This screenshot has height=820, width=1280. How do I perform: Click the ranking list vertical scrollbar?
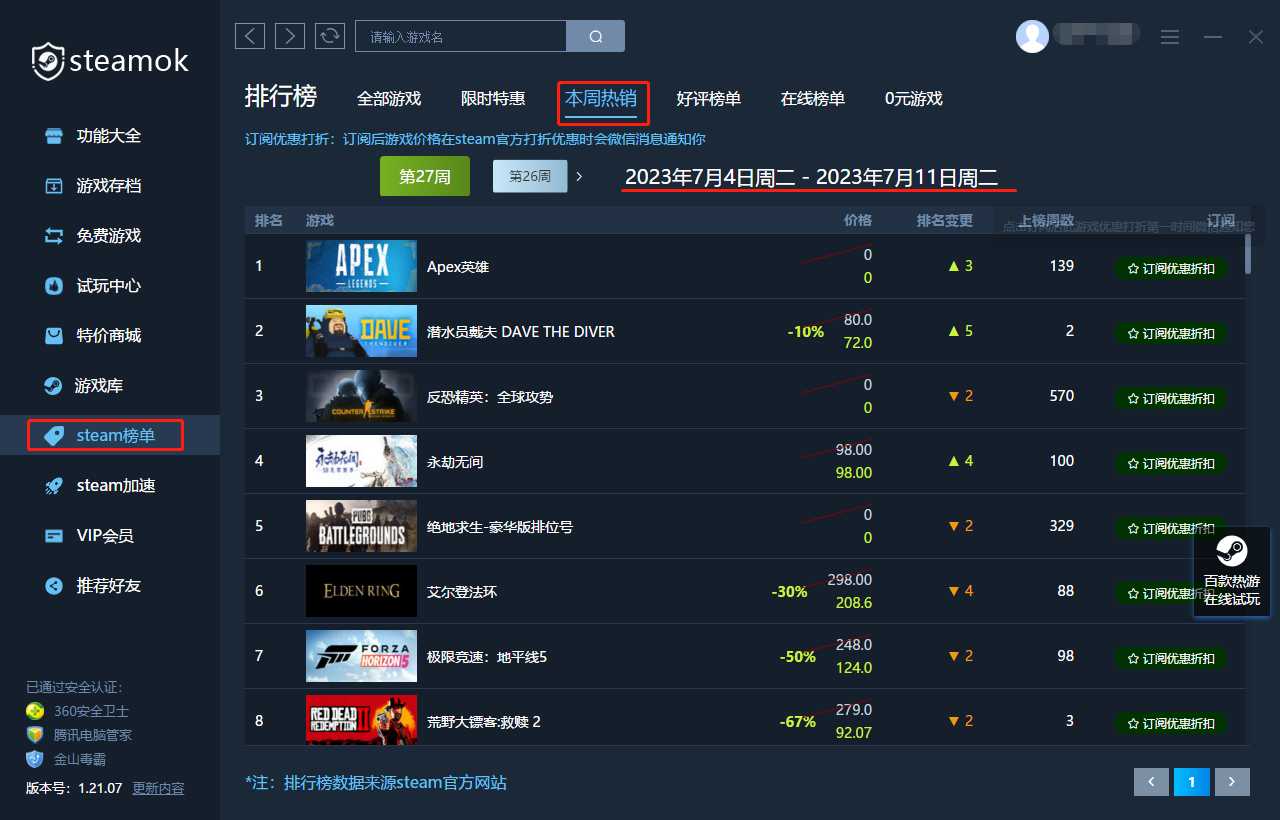tap(1248, 253)
